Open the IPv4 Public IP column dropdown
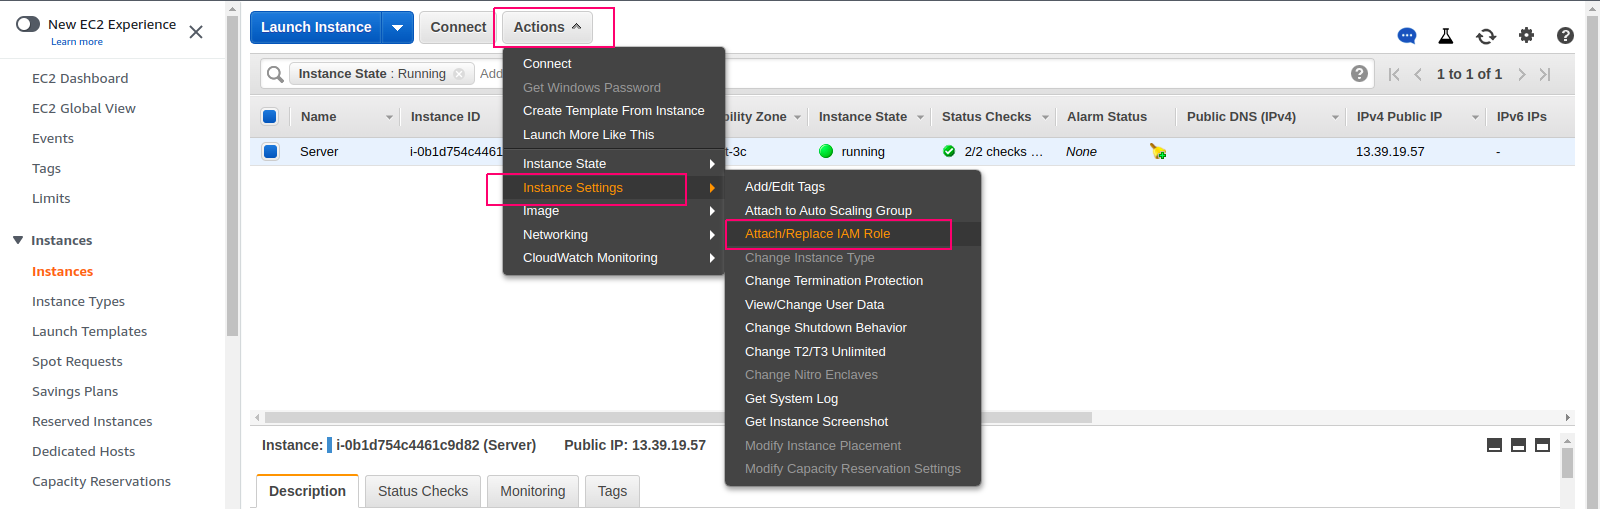1600x509 pixels. point(1475,117)
